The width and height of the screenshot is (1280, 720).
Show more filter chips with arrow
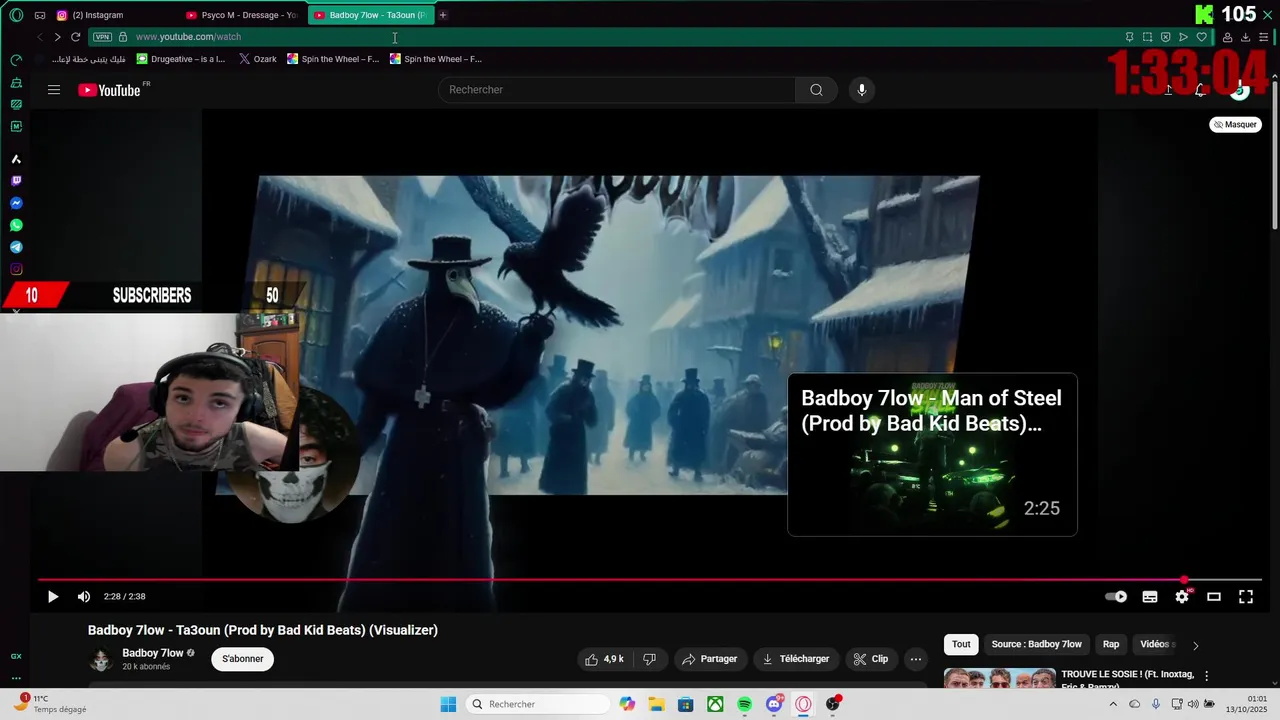(1195, 645)
